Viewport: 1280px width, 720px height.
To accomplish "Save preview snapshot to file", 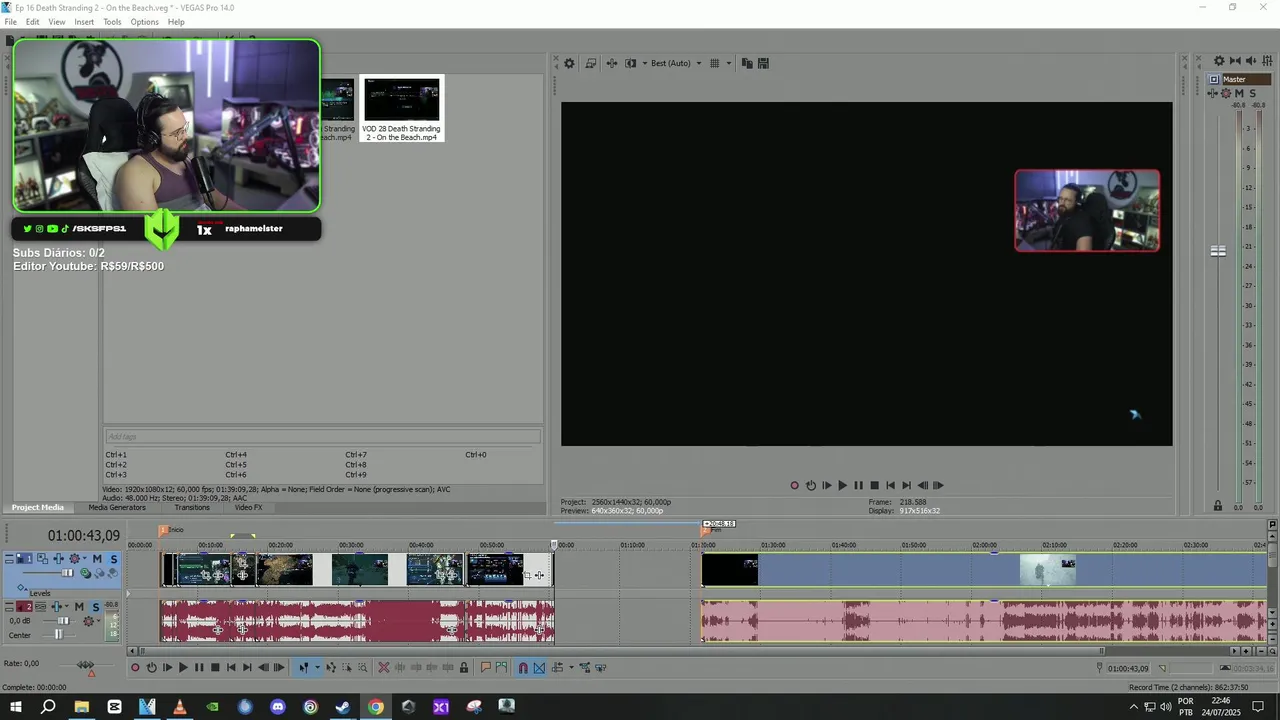I will 763,63.
